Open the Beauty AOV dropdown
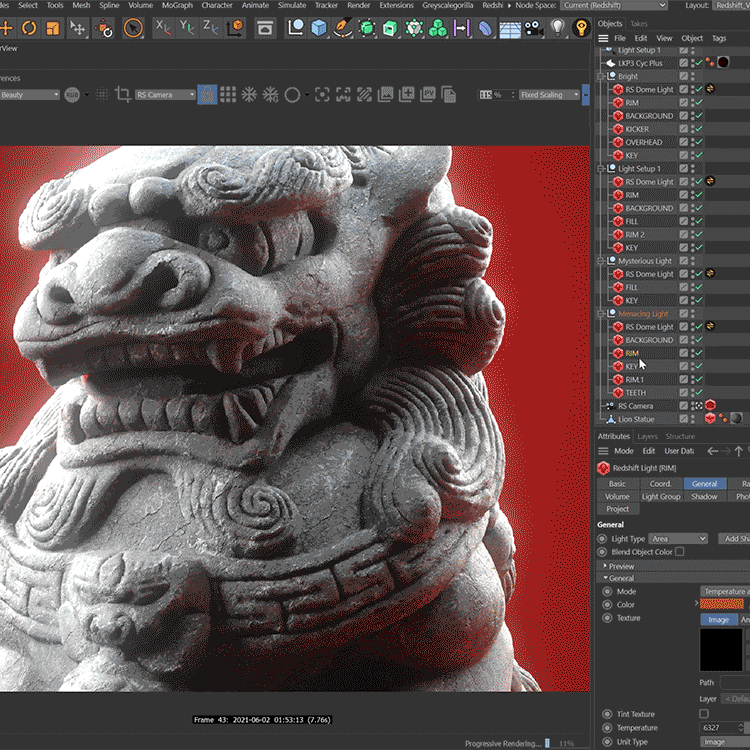Viewport: 750px width, 750px height. (30, 95)
